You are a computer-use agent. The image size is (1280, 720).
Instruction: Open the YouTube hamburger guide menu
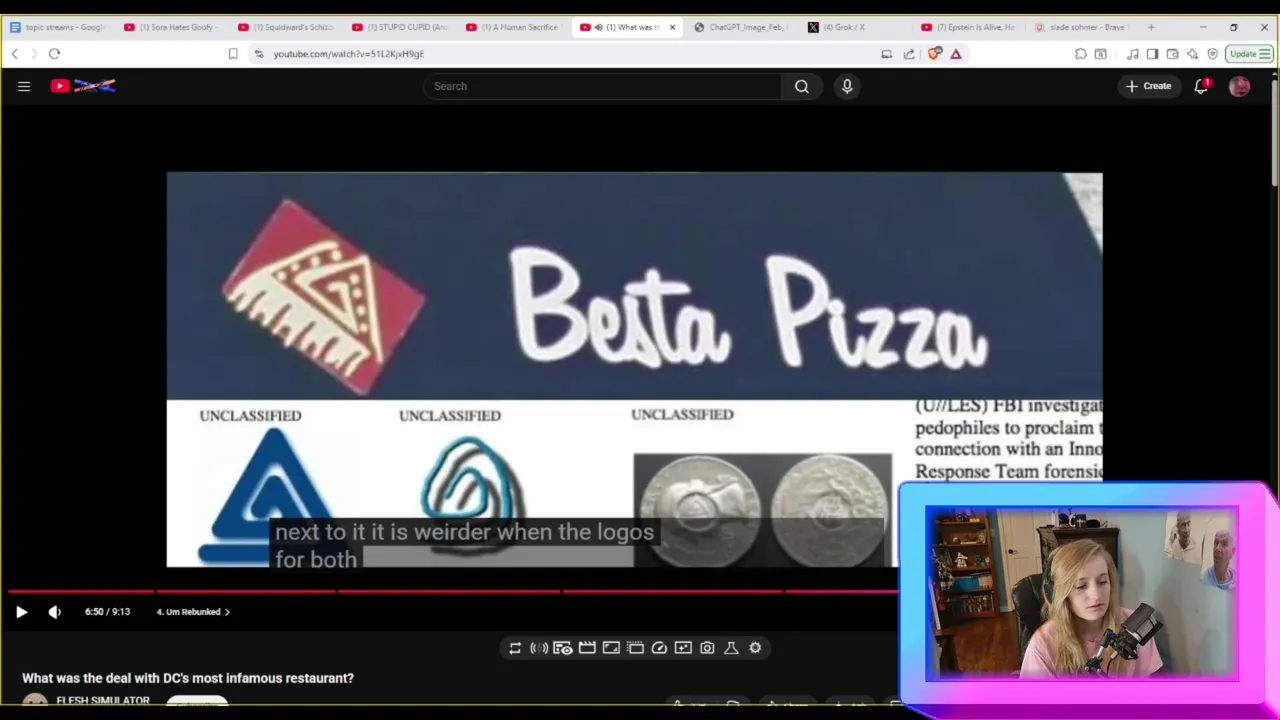24,86
